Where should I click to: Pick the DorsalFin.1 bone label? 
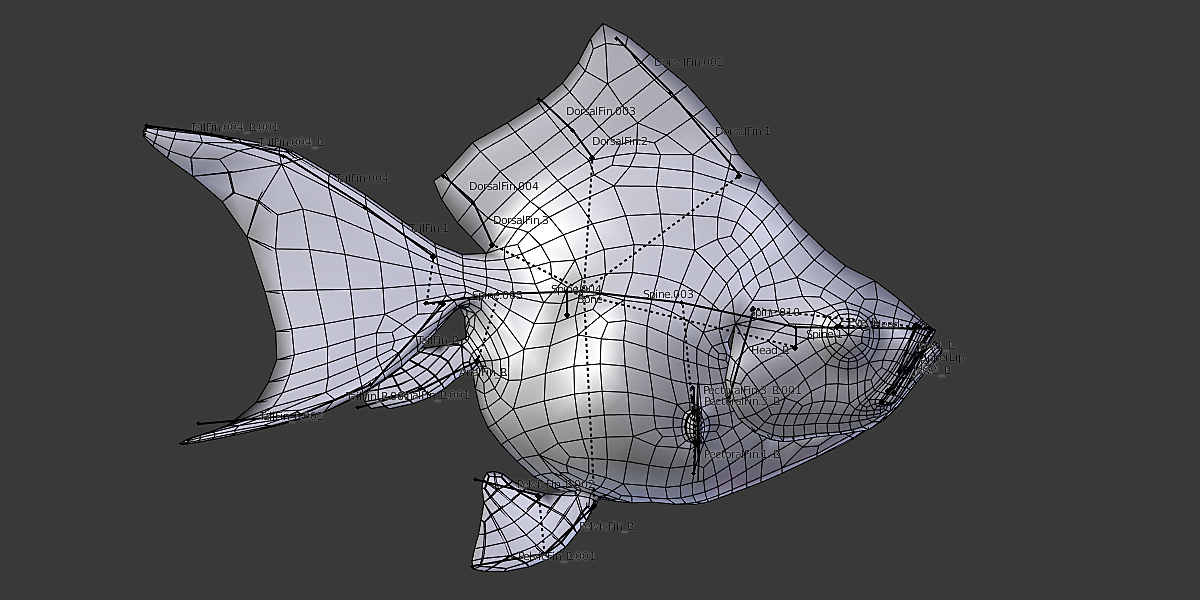[742, 132]
